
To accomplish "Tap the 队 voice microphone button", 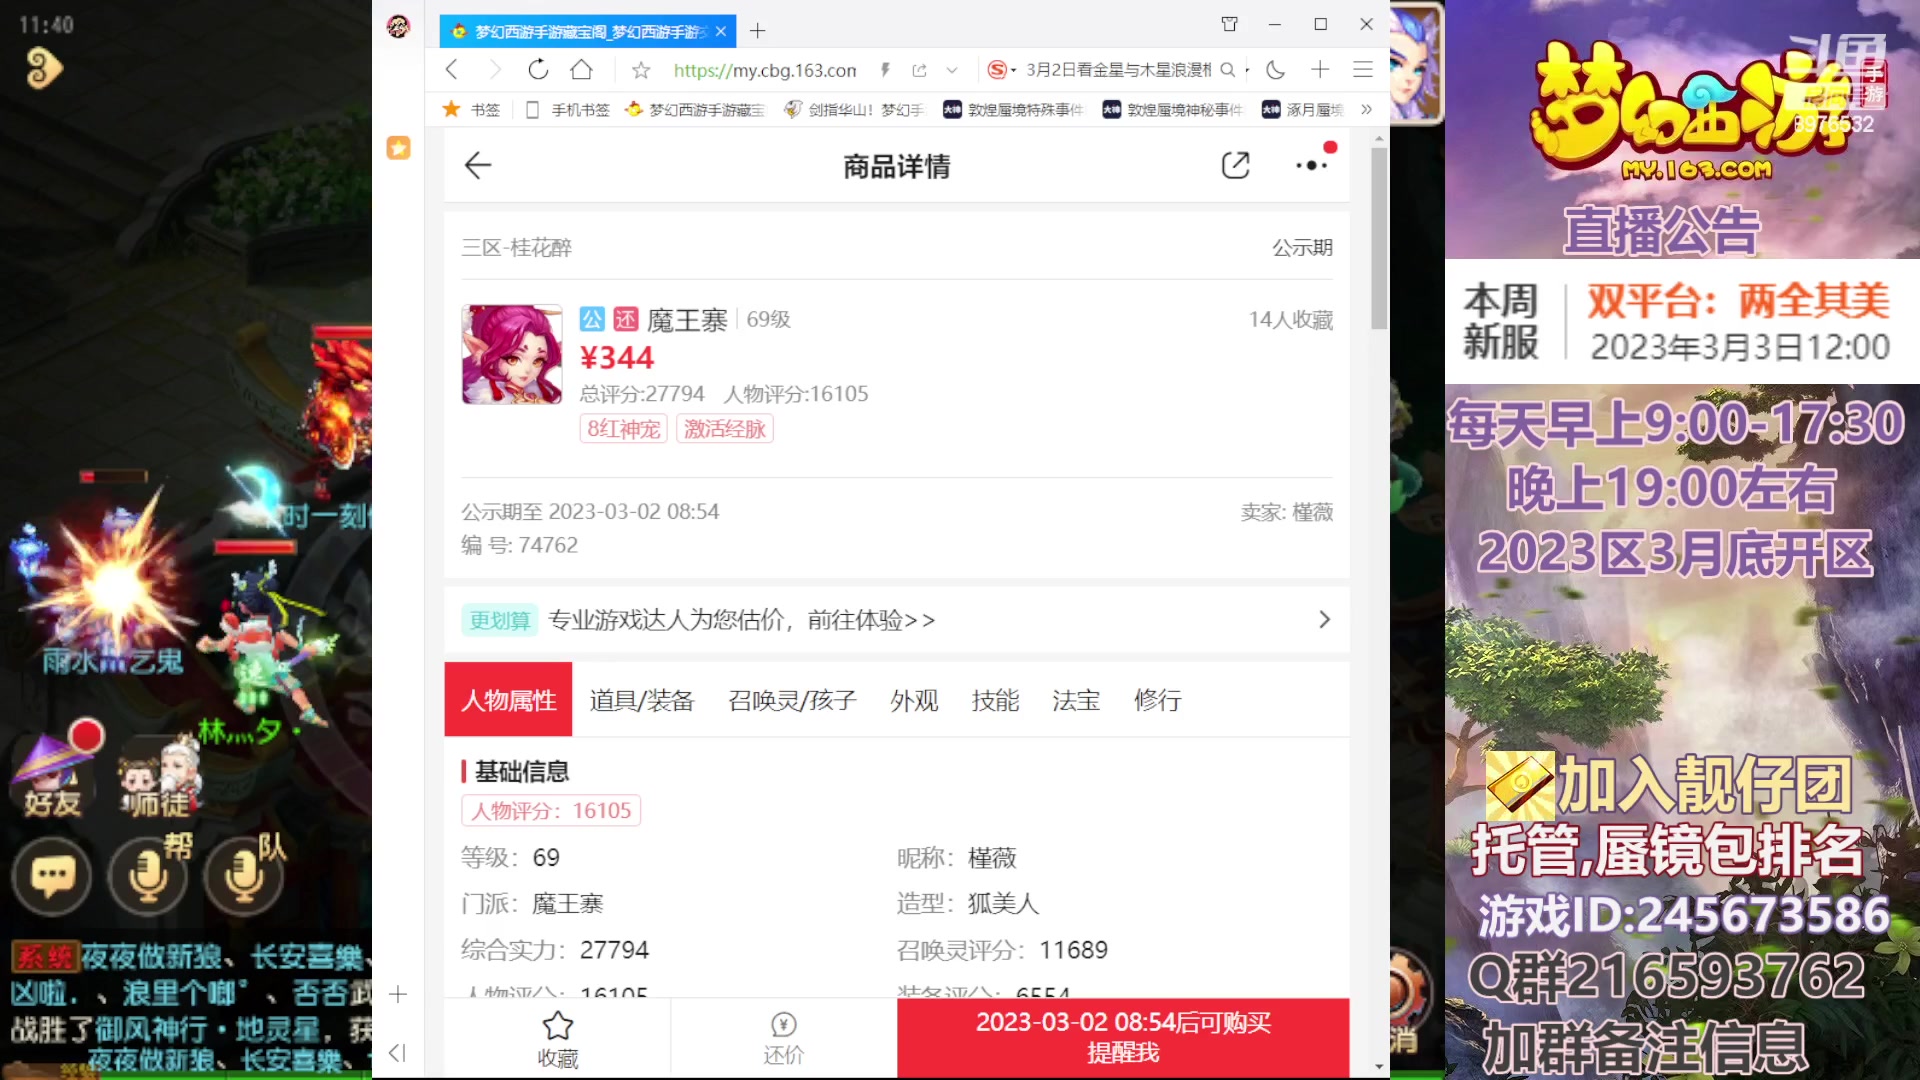I will click(244, 877).
